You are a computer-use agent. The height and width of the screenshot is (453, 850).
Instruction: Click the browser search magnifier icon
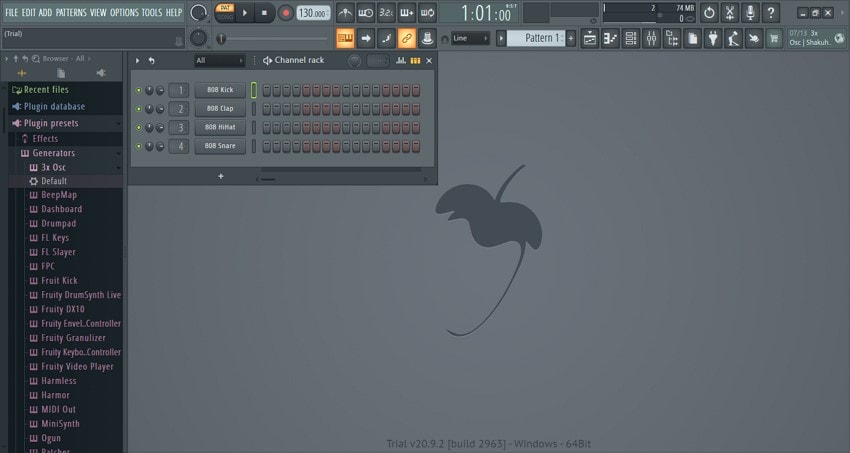tap(36, 59)
